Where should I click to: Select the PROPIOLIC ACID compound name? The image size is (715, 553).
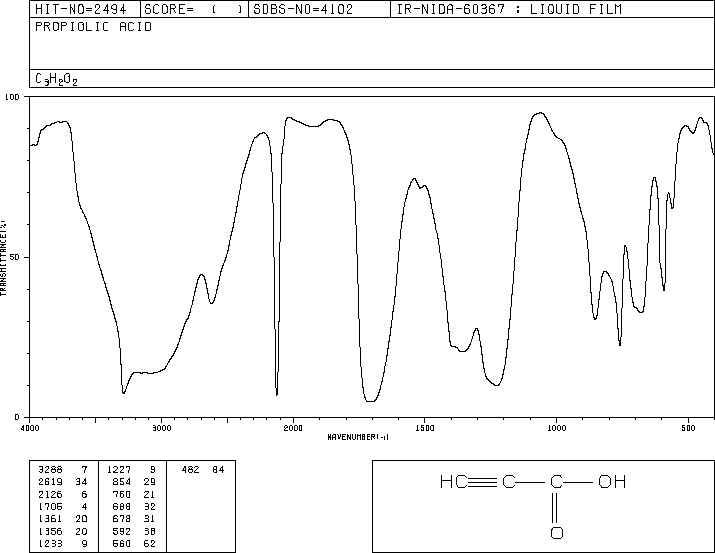point(93,27)
